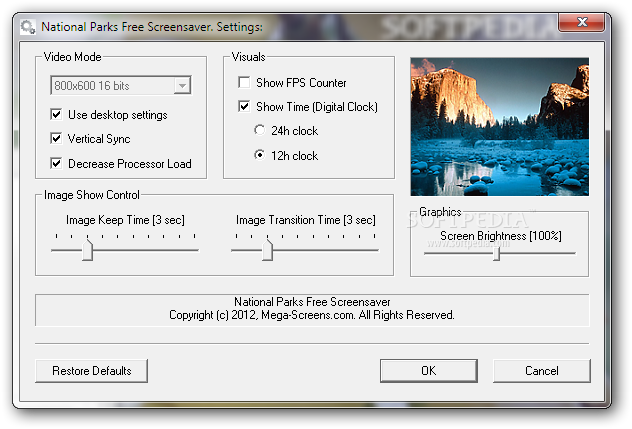Close the settings window
632x429 pixels.
click(581, 22)
